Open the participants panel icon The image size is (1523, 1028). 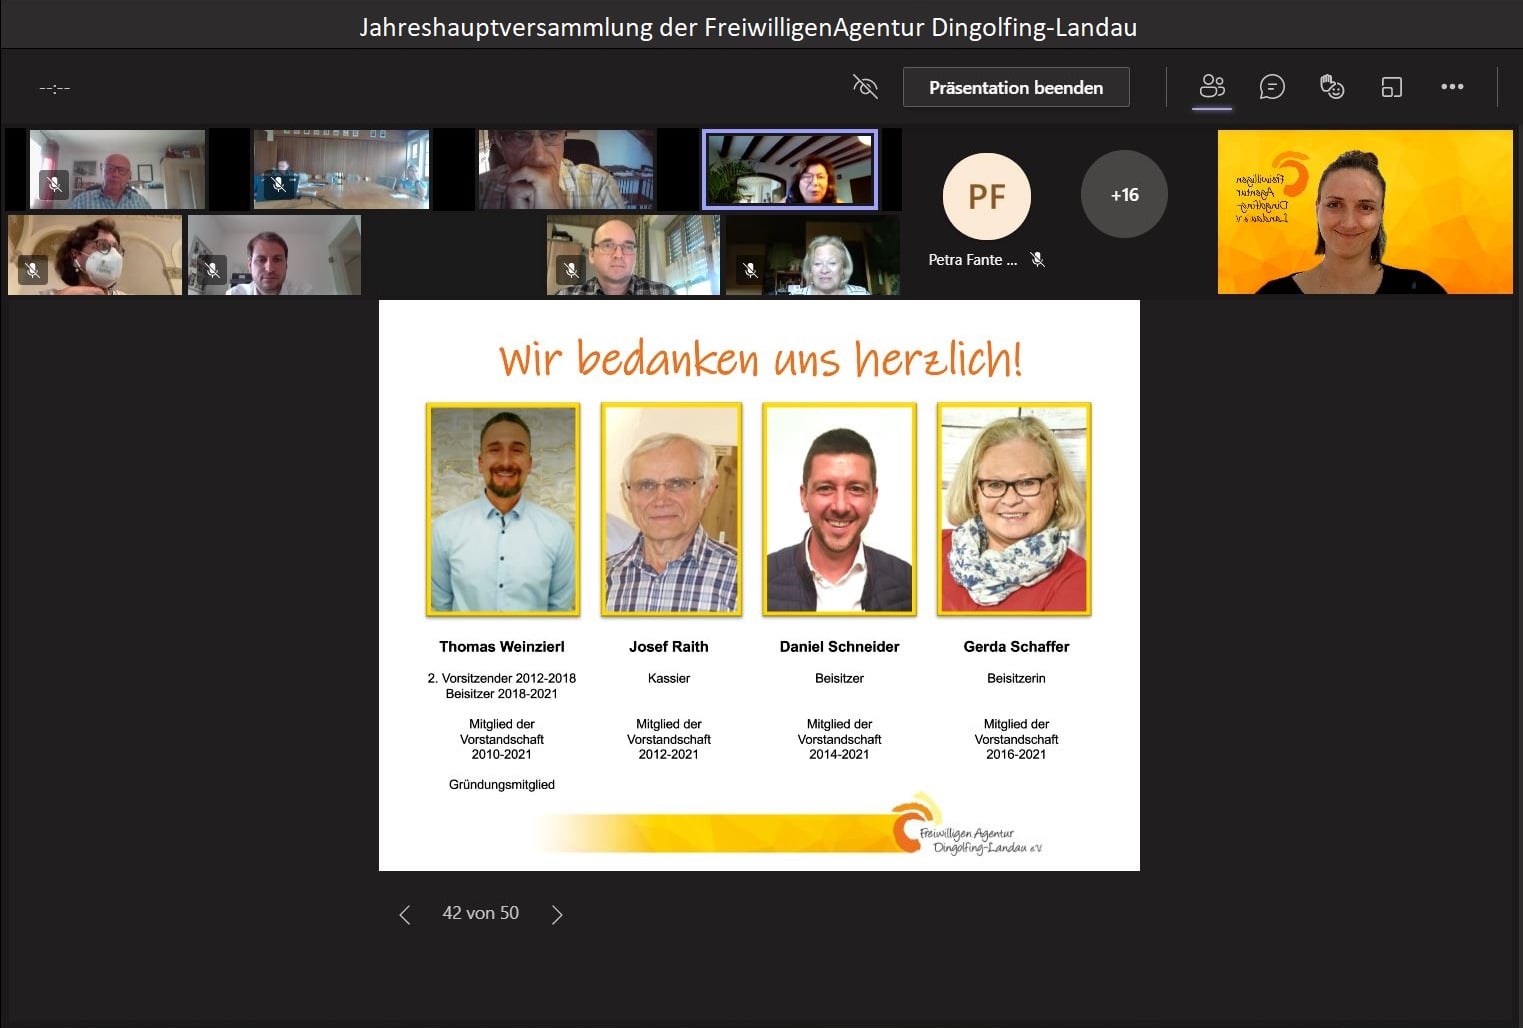(x=1212, y=87)
